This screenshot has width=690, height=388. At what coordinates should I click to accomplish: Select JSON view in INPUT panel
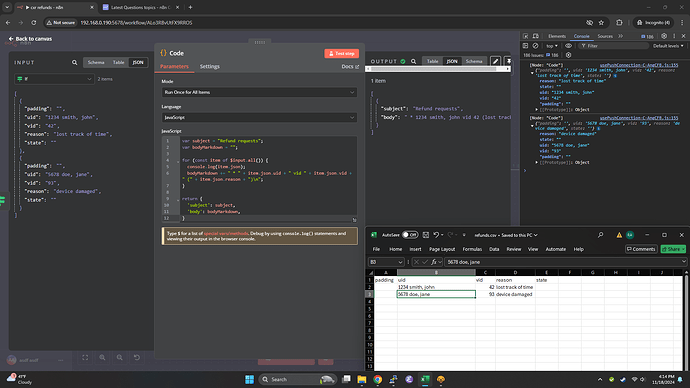pyautogui.click(x=138, y=62)
